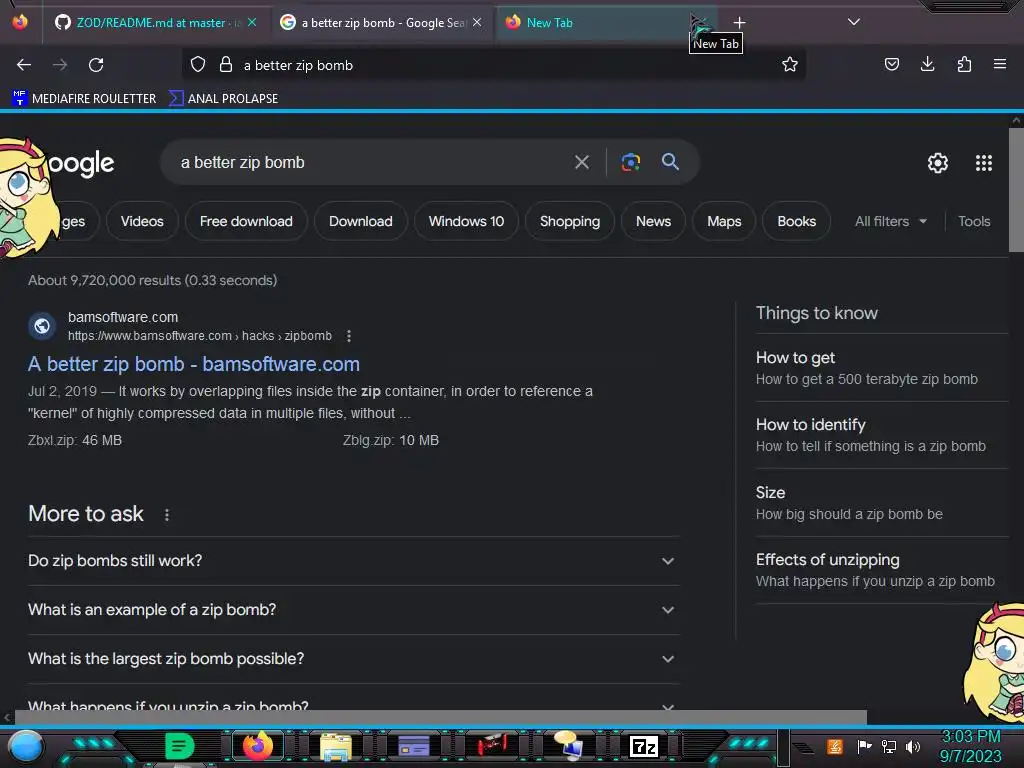The image size is (1024, 768).
Task: Close the ZOD/README.md tab
Action: pos(252,22)
